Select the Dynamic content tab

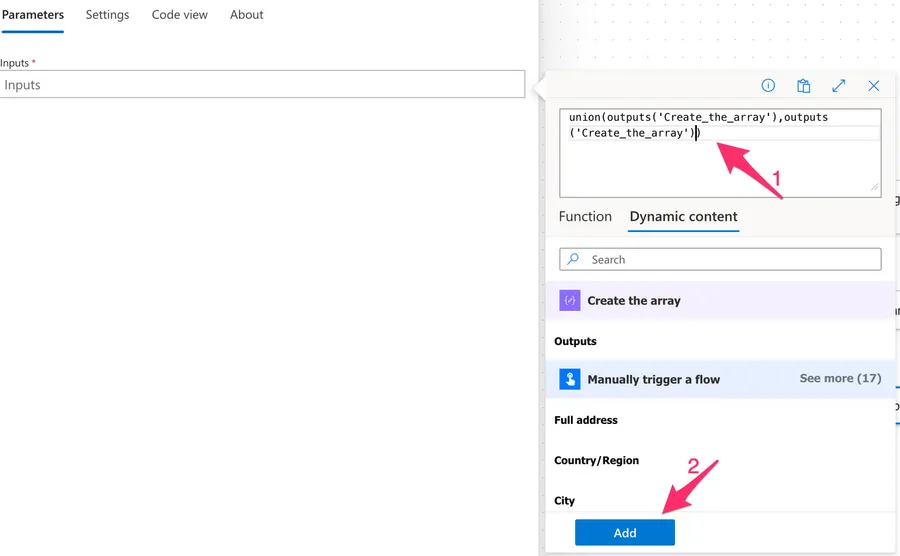click(683, 216)
